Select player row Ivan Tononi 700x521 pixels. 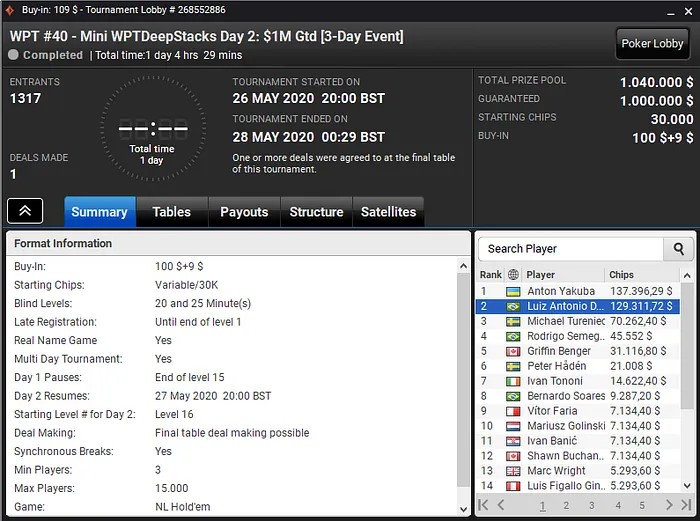click(x=578, y=381)
